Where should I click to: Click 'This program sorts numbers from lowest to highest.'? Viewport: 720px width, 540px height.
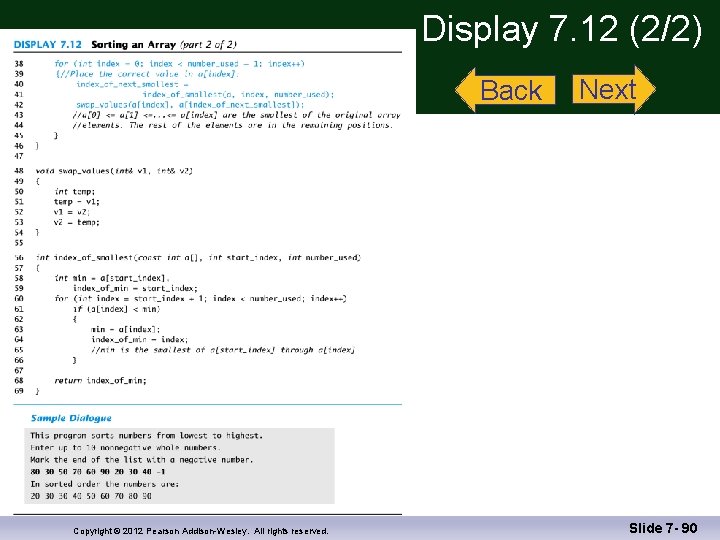(x=146, y=435)
